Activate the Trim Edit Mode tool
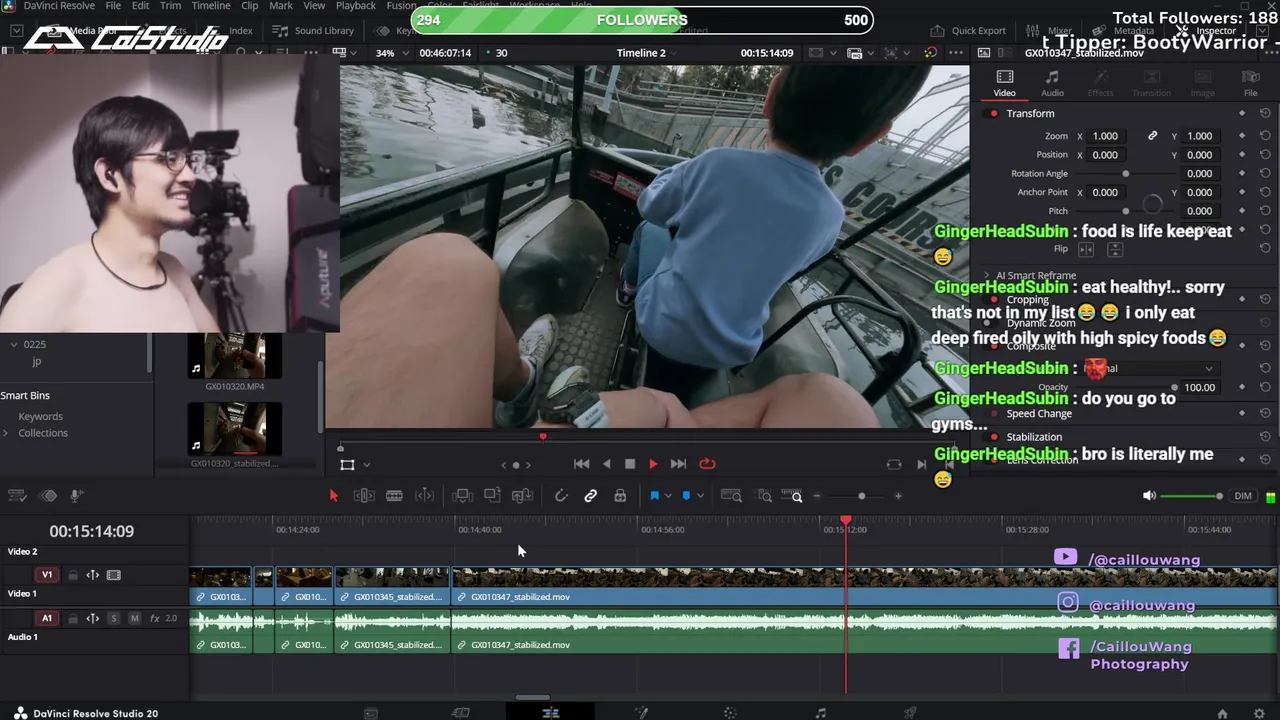 click(364, 496)
